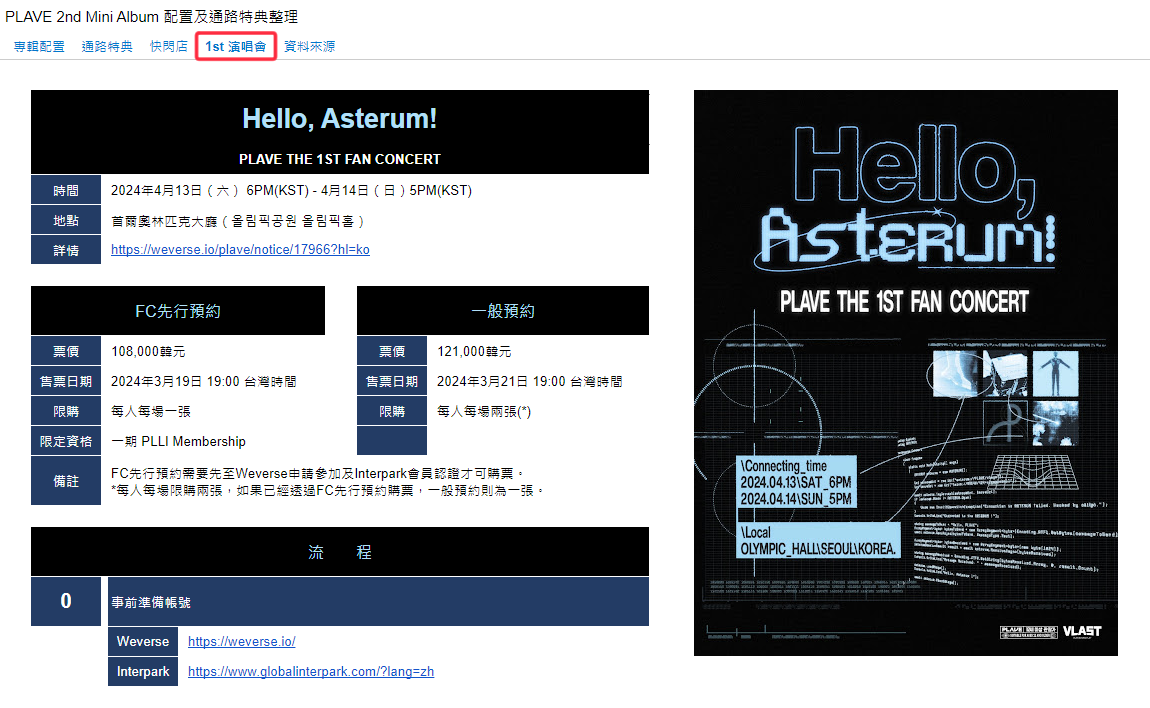Click the 2024年3月19日 19:00 sale date

coord(204,382)
